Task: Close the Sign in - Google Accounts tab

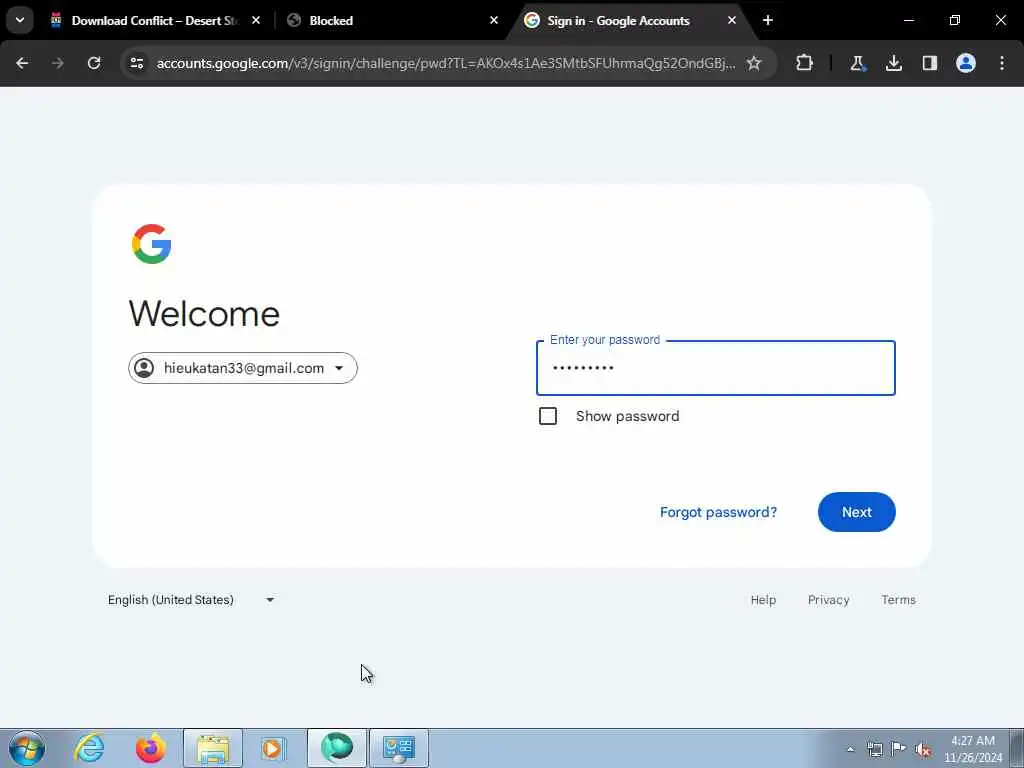Action: pyautogui.click(x=731, y=20)
